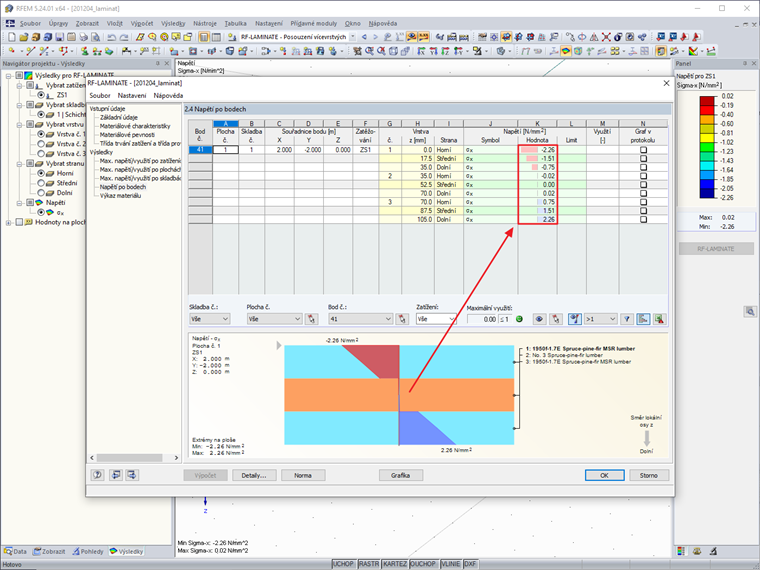Select the Dolní side radio button in navigator

point(41,193)
